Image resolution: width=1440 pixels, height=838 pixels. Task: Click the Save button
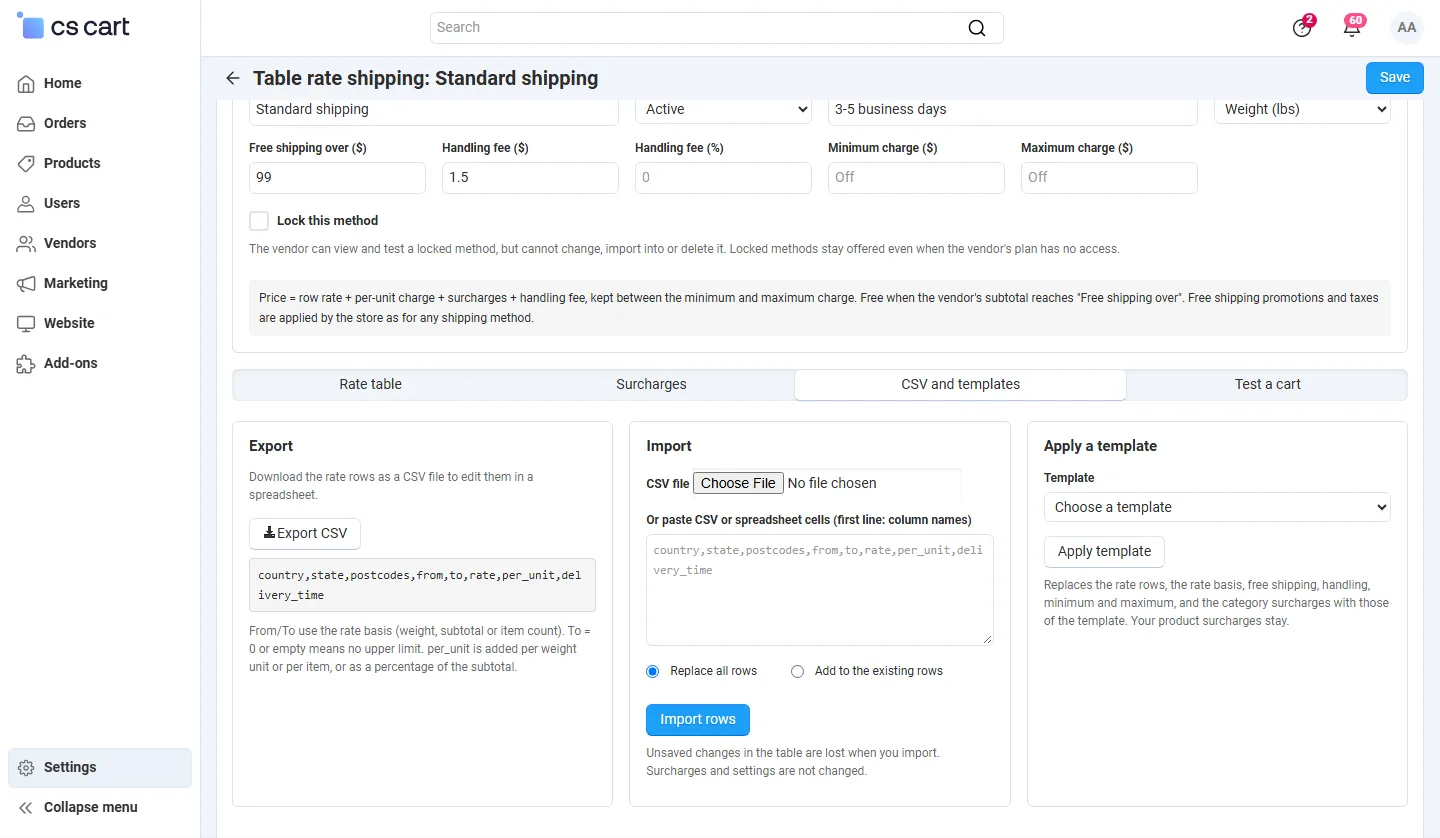tap(1394, 78)
